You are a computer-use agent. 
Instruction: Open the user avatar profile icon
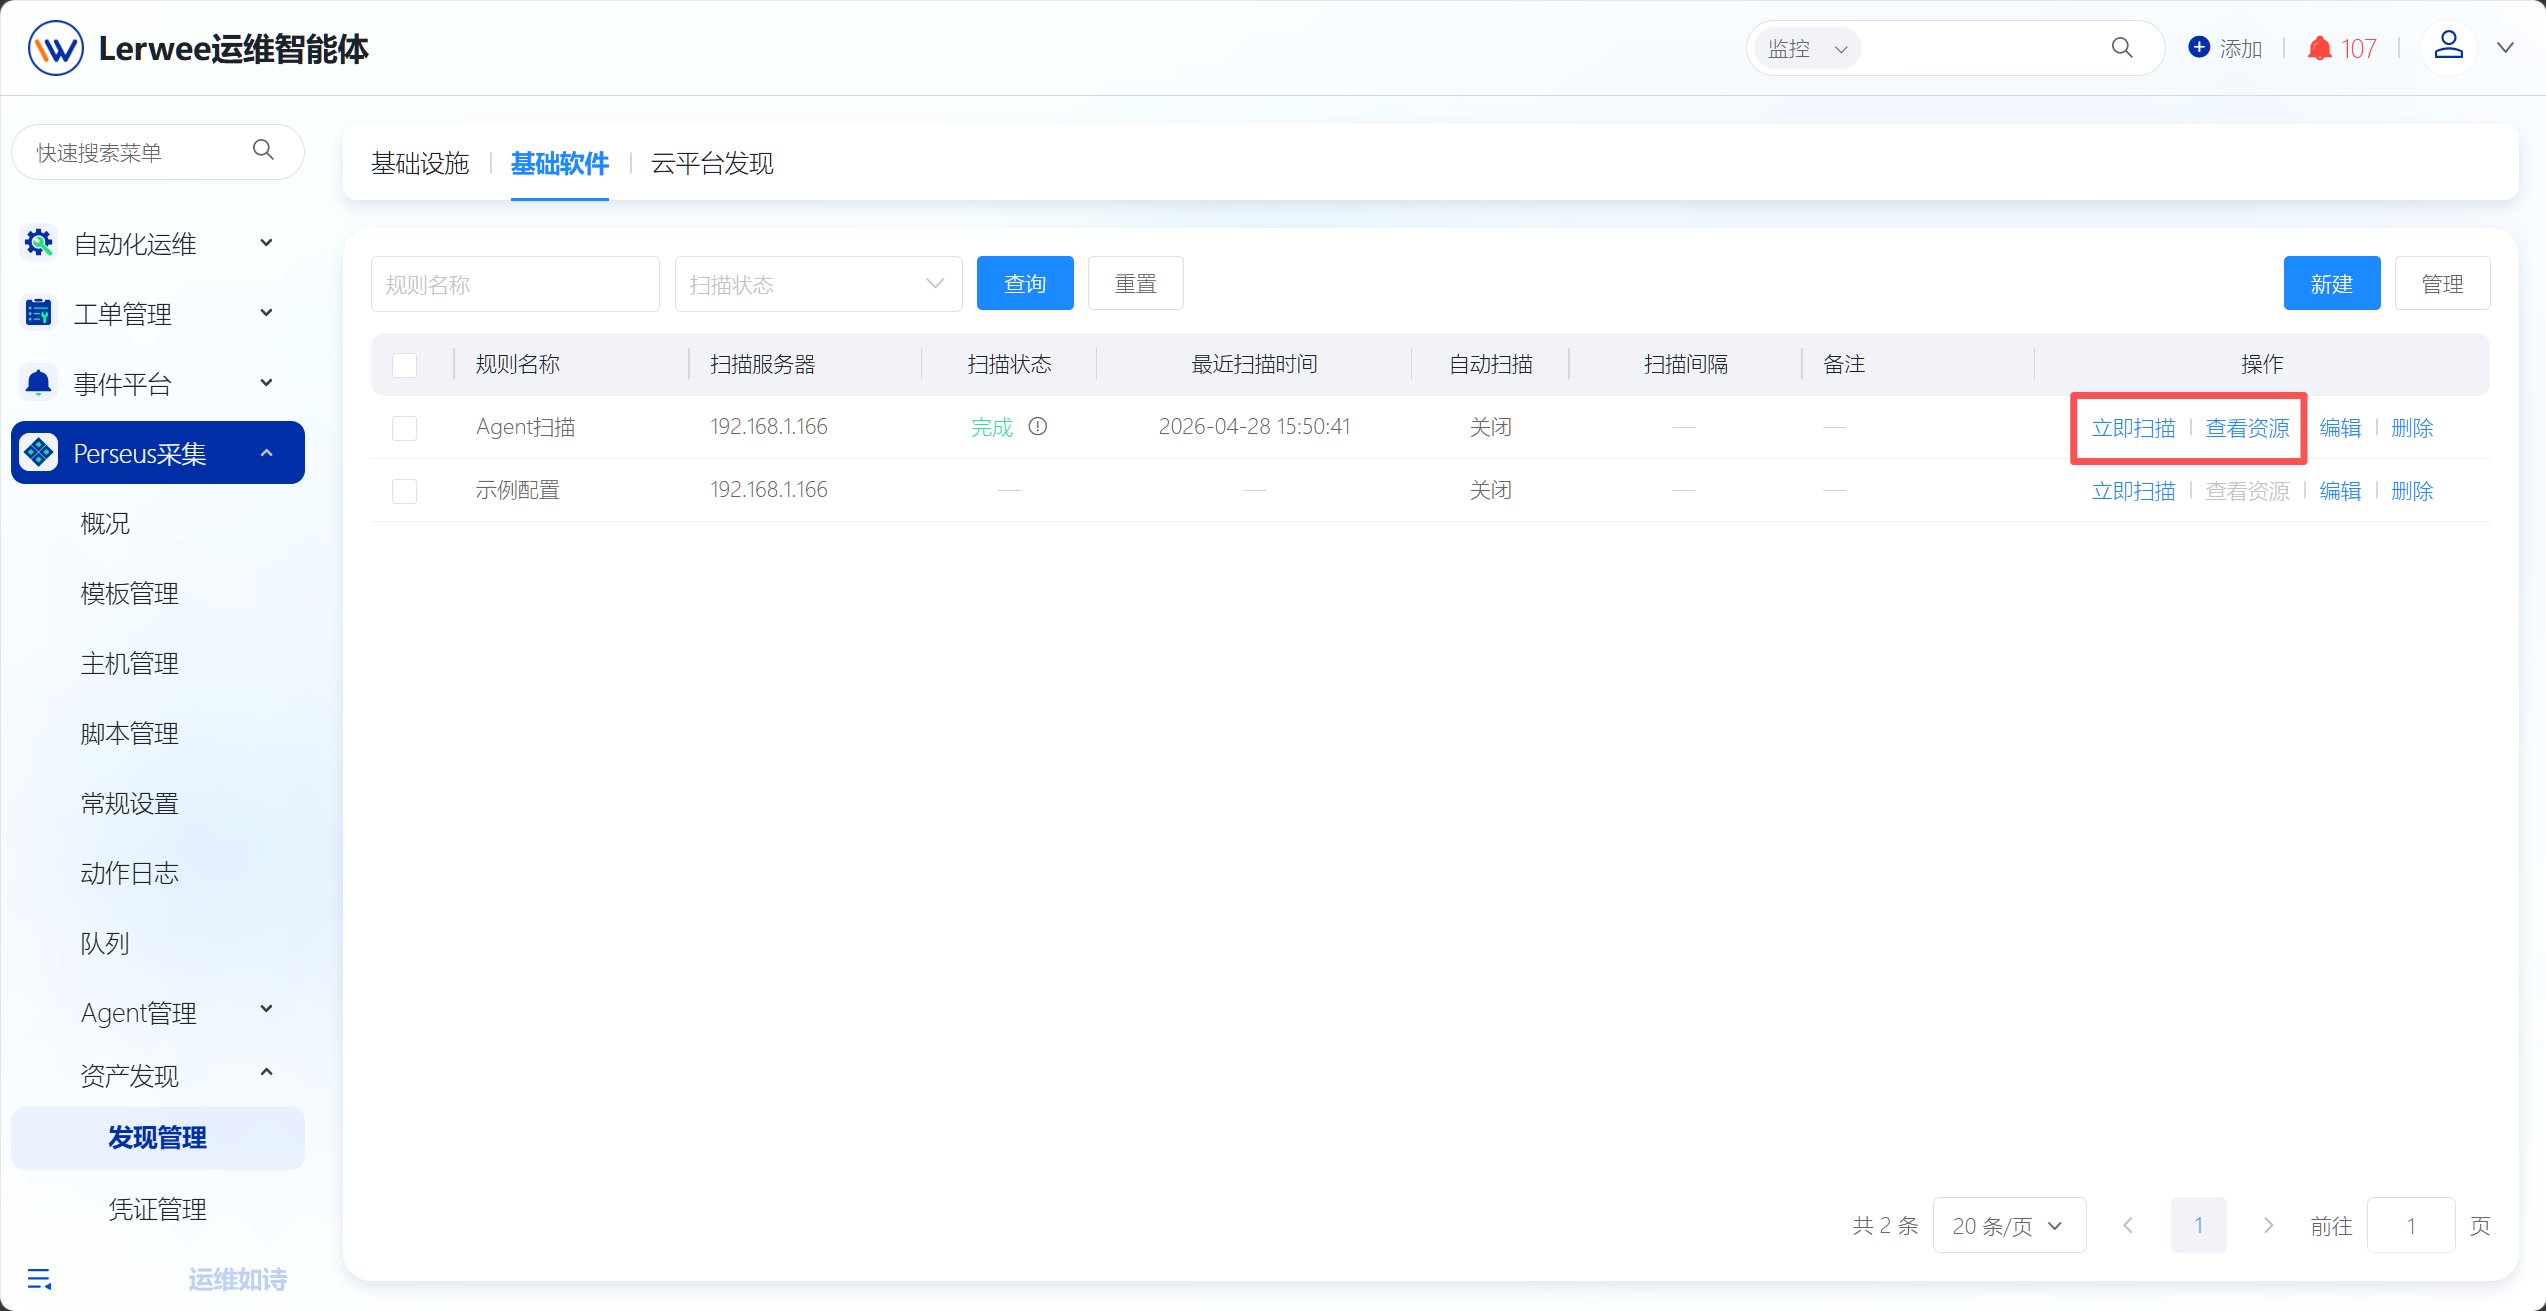[x=2448, y=47]
